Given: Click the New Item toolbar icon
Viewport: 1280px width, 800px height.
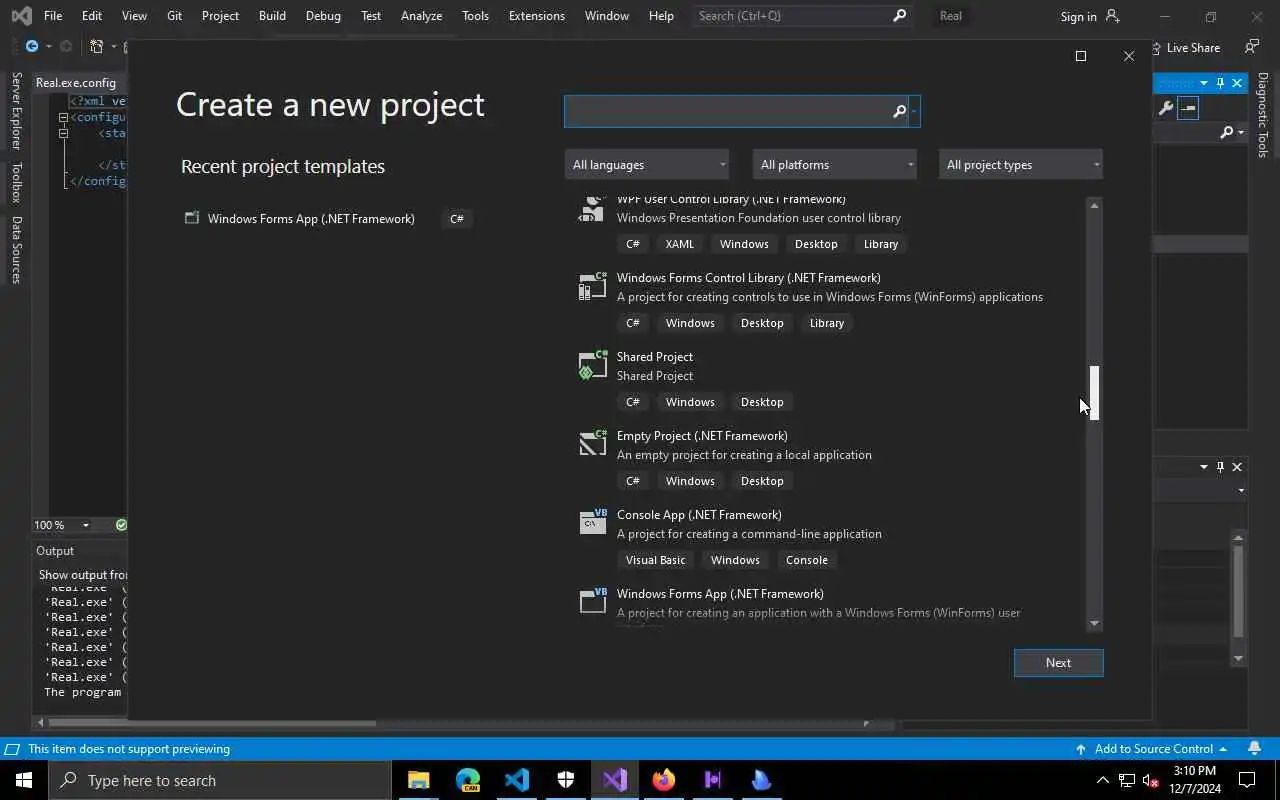Looking at the screenshot, I should [97, 46].
